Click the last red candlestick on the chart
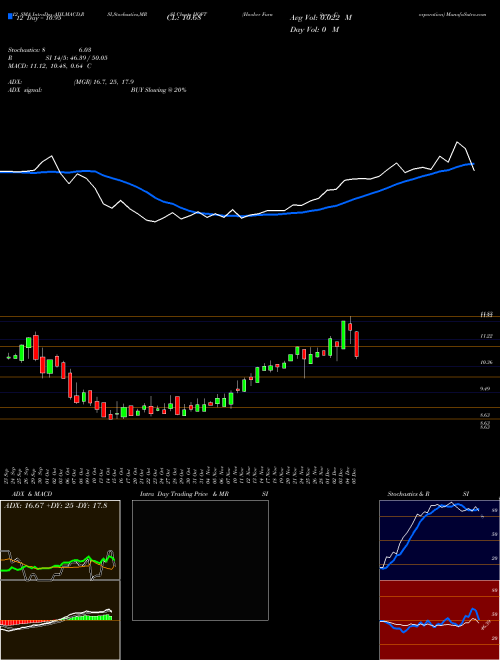 pyautogui.click(x=357, y=344)
